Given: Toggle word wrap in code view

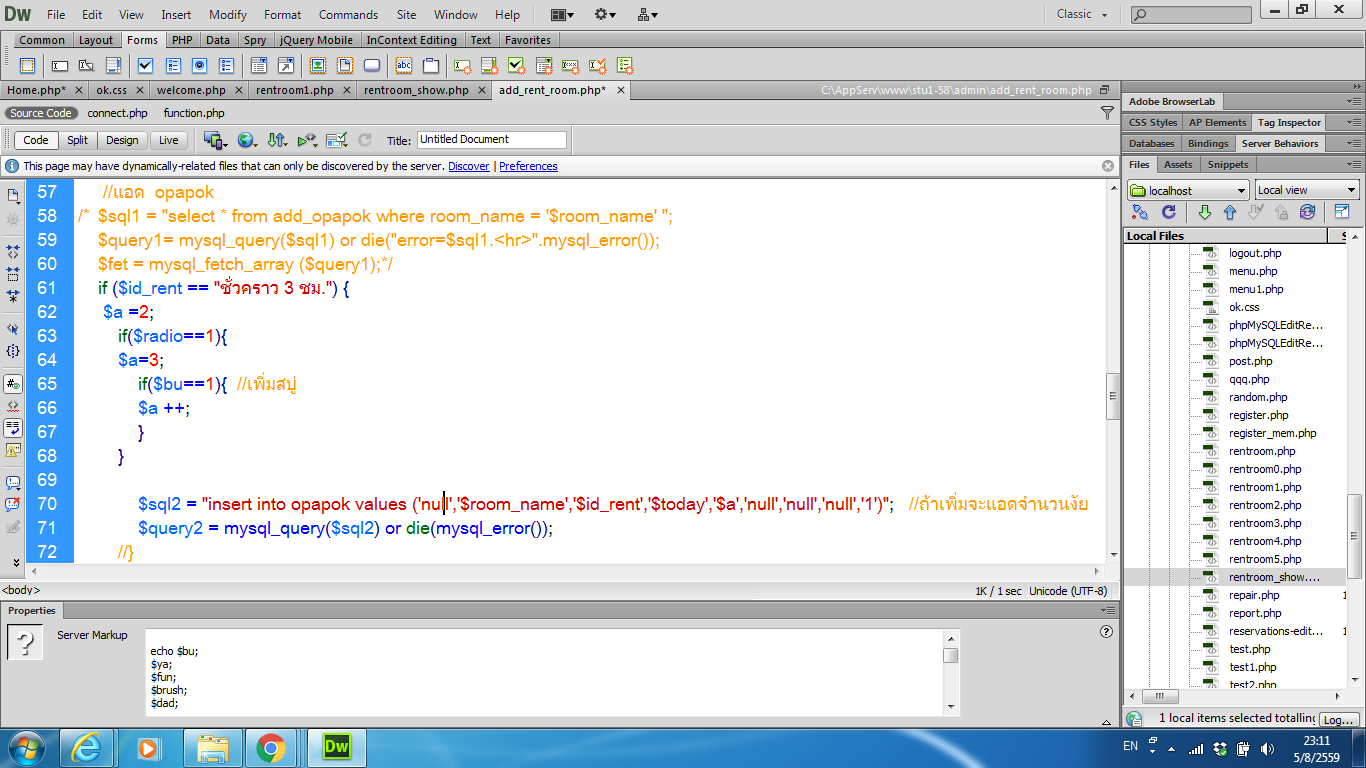Looking at the screenshot, I should (13, 427).
